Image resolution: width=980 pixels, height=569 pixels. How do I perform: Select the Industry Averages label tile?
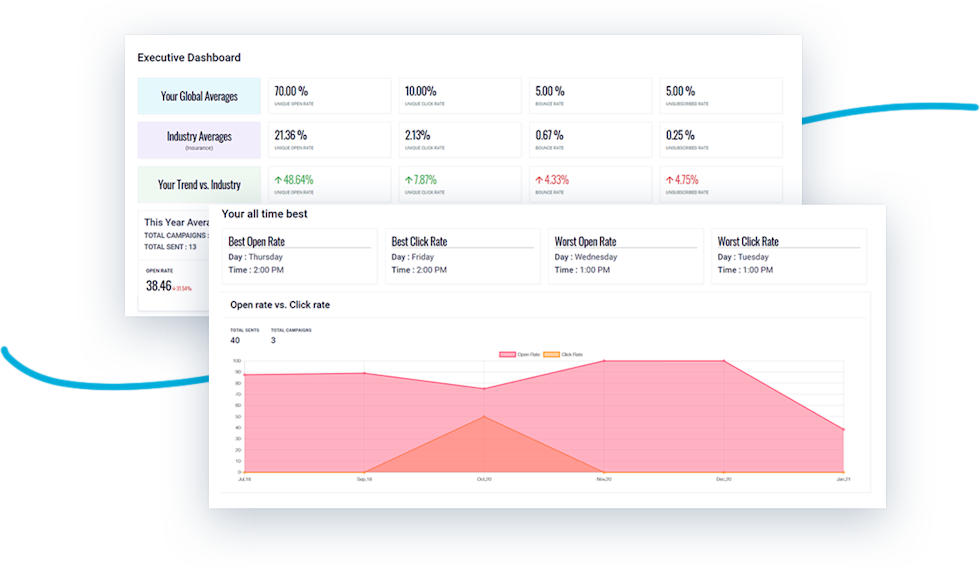coord(199,140)
